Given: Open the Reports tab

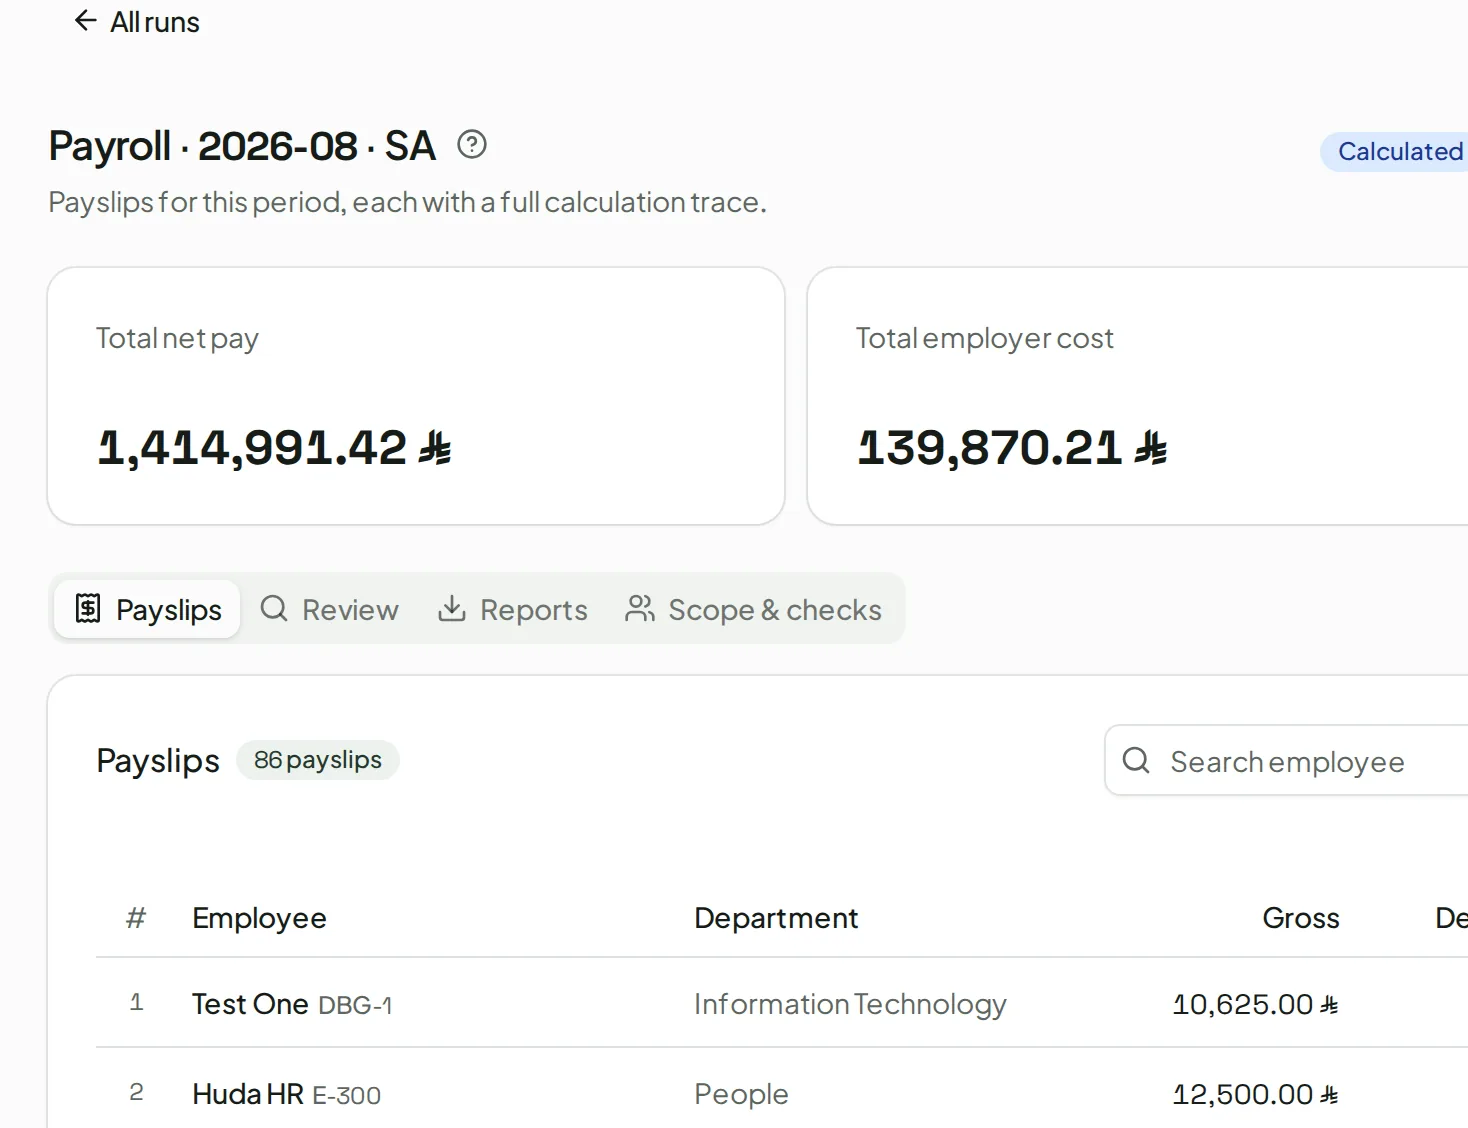Looking at the screenshot, I should point(513,609).
